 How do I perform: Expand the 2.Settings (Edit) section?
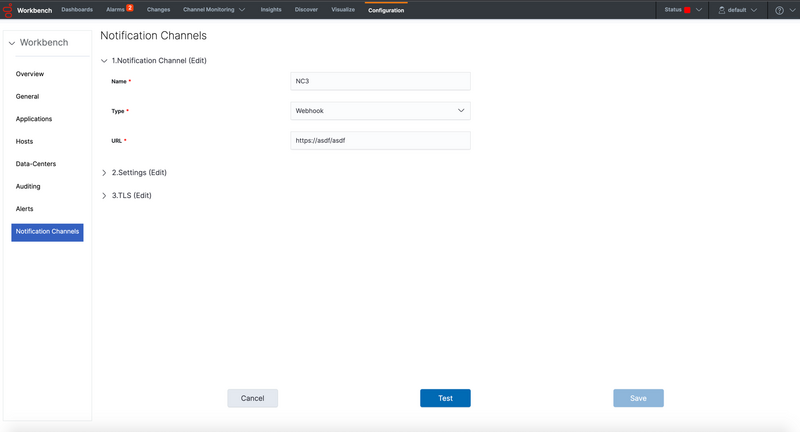(104, 173)
